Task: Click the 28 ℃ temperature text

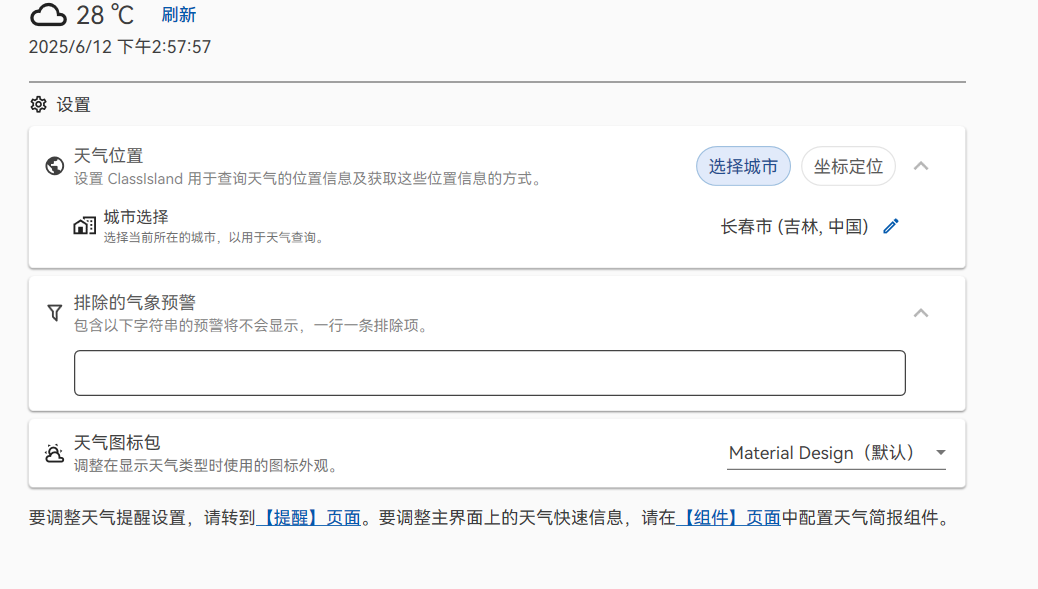Action: click(x=105, y=15)
